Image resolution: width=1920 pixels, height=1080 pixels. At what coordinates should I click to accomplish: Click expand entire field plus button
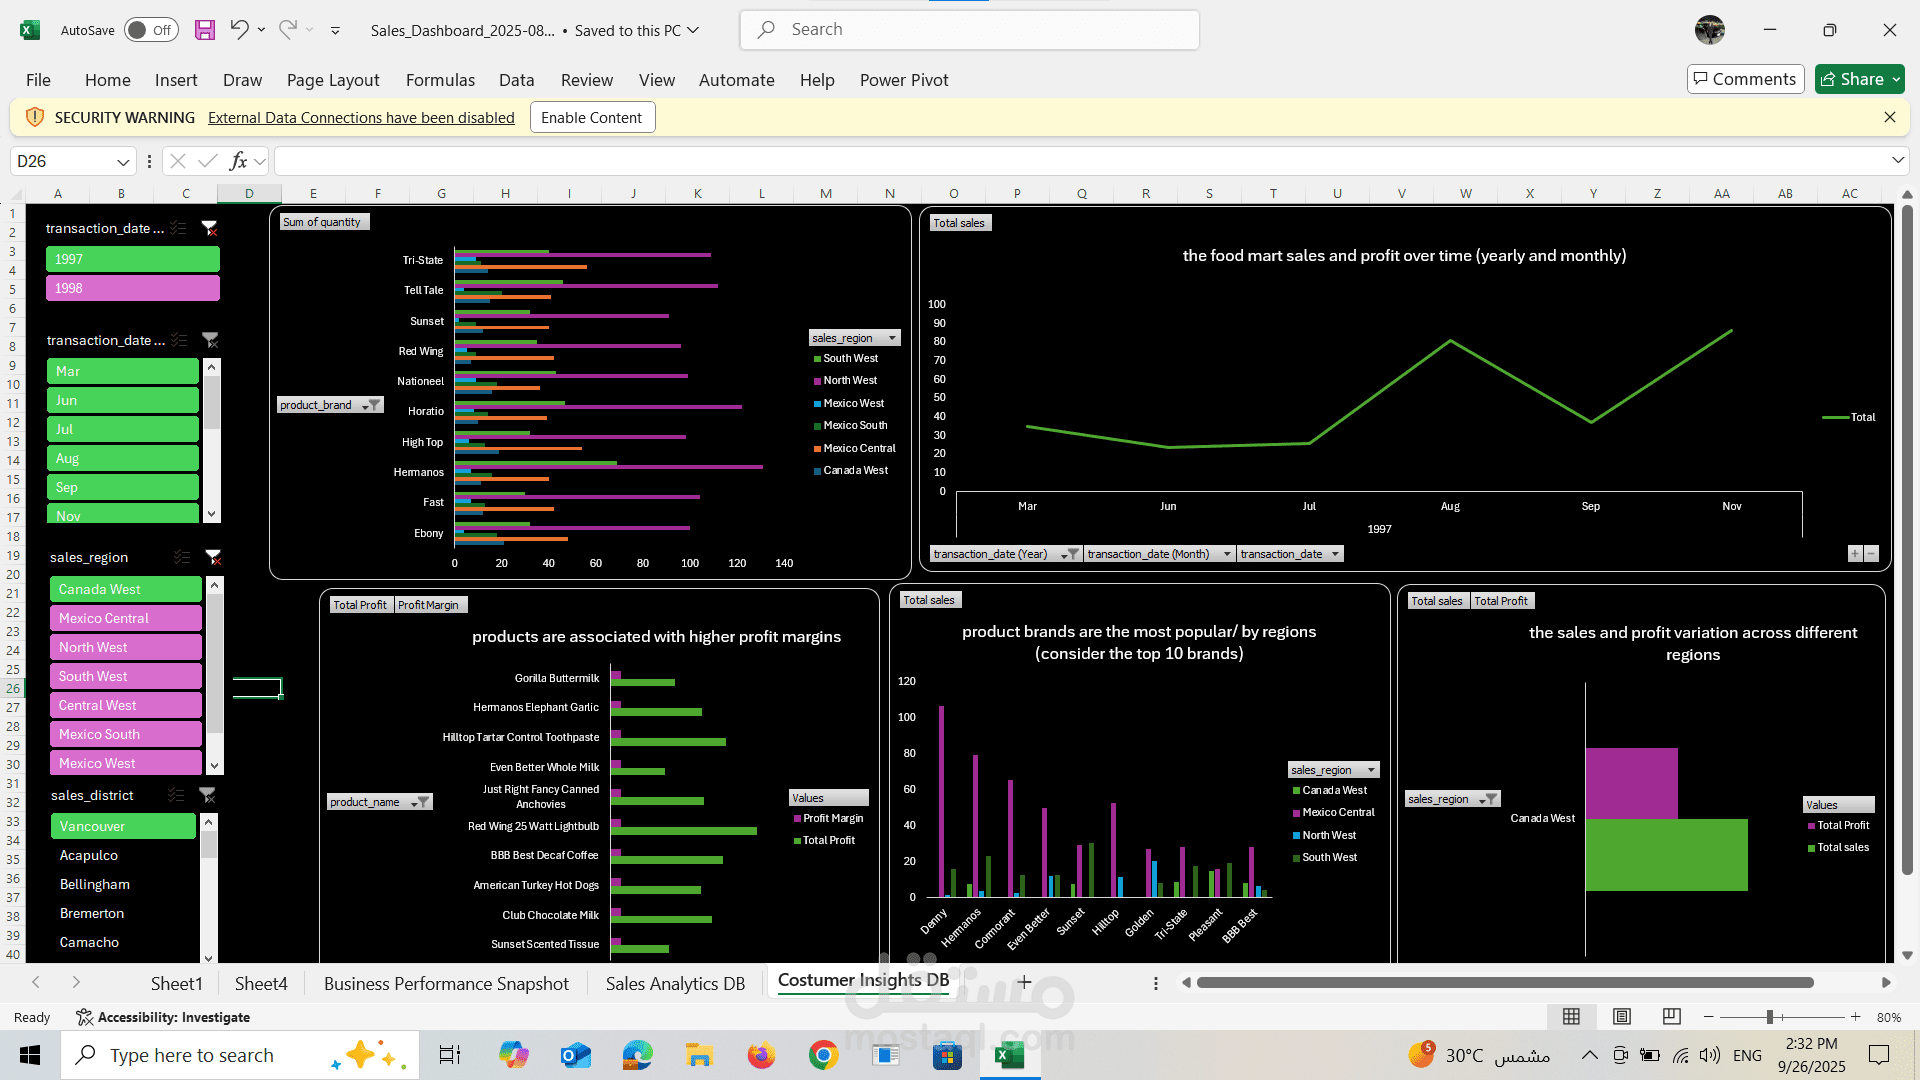[1855, 554]
